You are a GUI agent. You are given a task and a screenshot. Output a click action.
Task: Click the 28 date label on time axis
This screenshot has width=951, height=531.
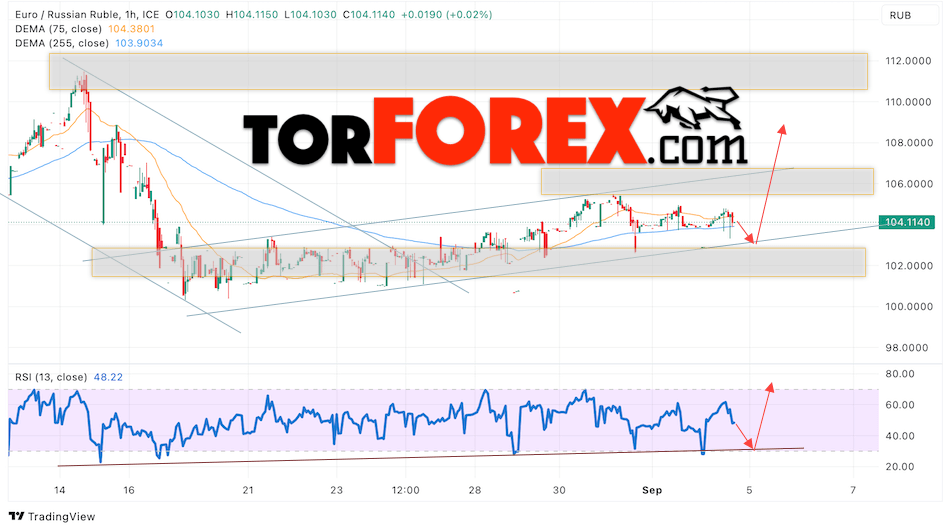(x=475, y=490)
